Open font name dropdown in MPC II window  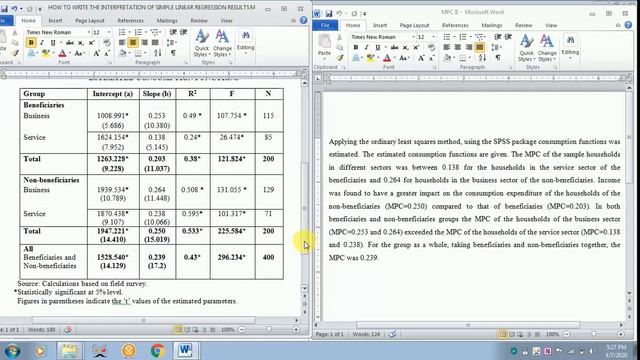pyautogui.click(x=413, y=37)
